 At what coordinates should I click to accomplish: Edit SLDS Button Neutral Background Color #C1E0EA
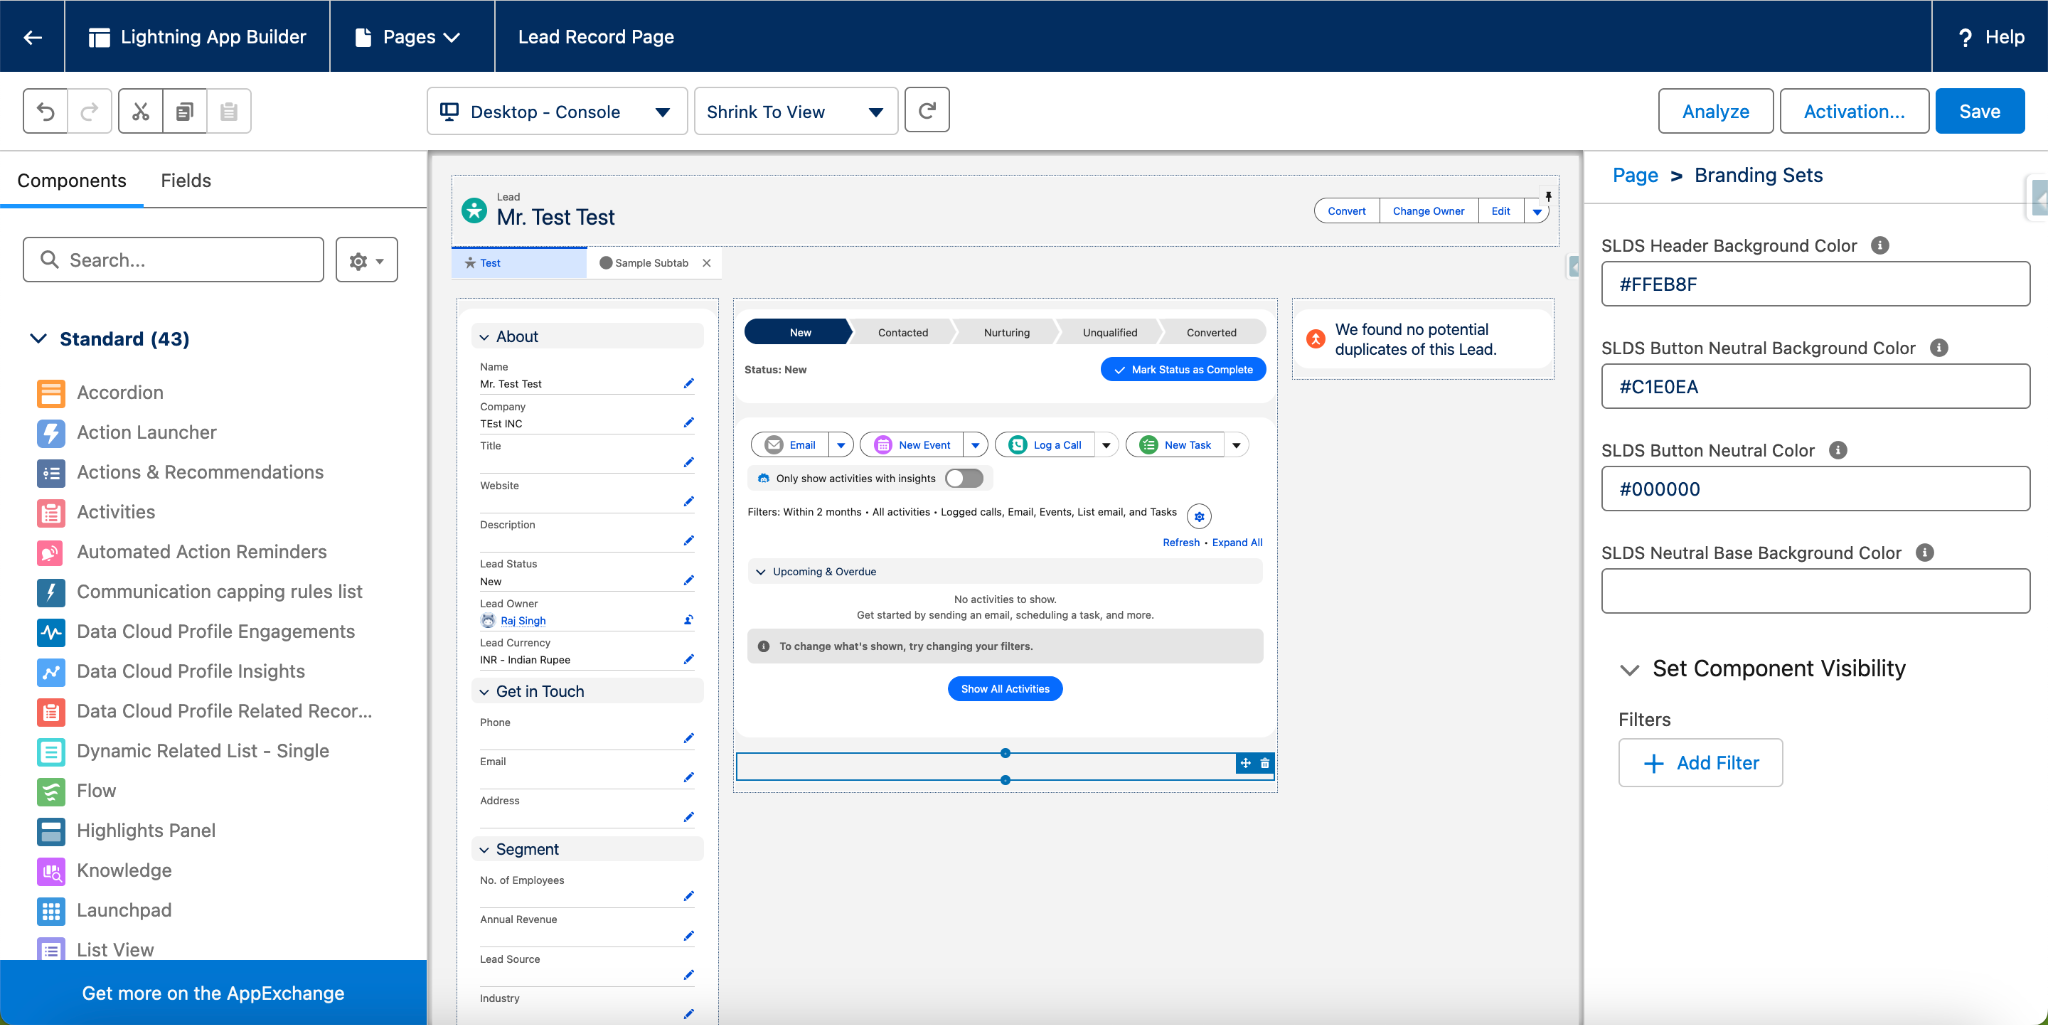click(1816, 386)
